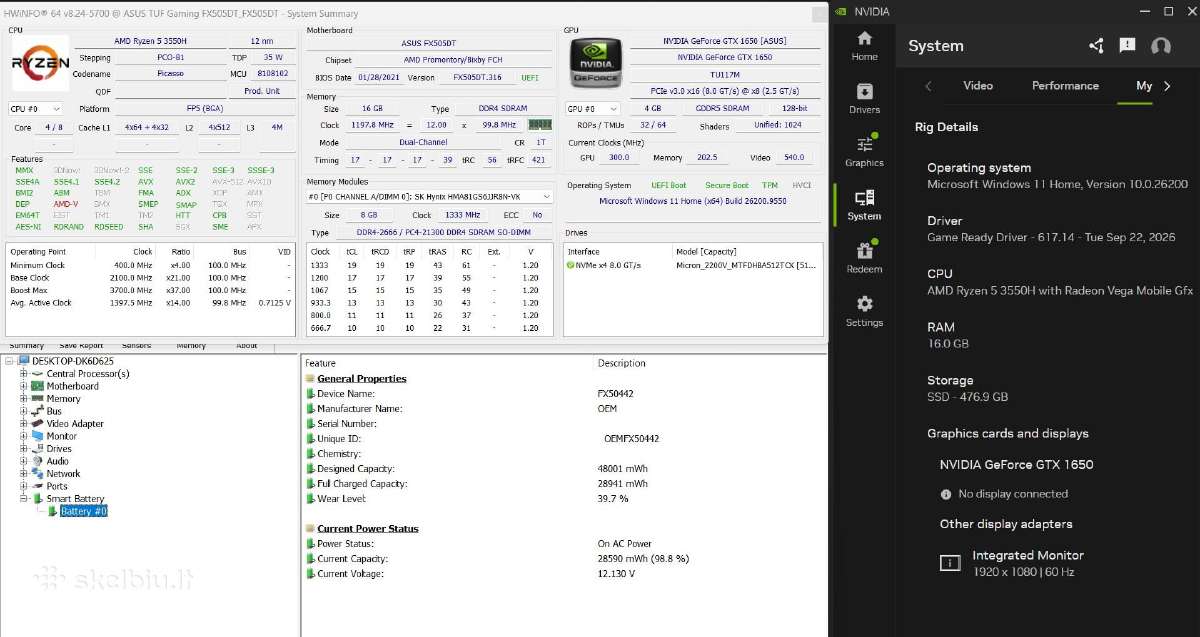Open Drivers in the NVIDIA sidebar
Screen dimensions: 1200x637
tap(864, 98)
